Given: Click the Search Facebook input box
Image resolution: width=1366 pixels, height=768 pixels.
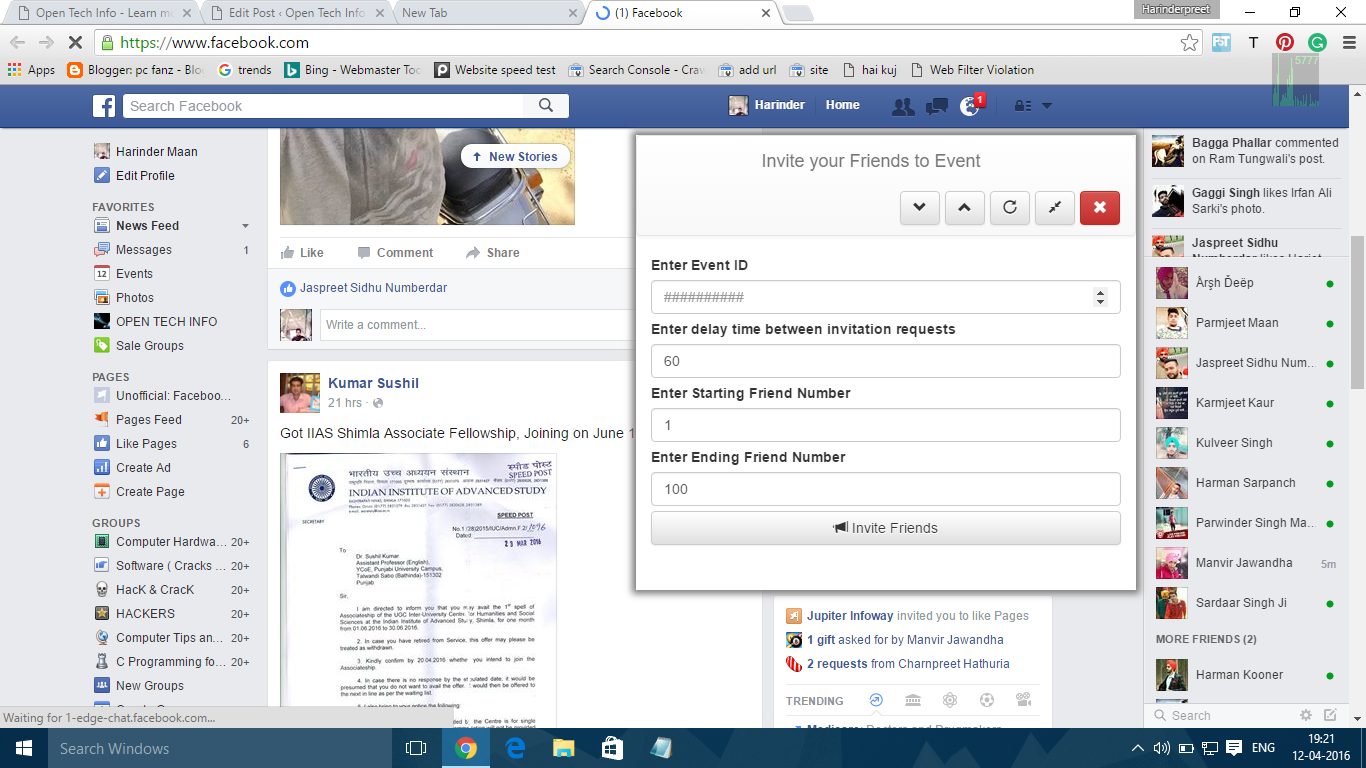Looking at the screenshot, I should tap(323, 106).
